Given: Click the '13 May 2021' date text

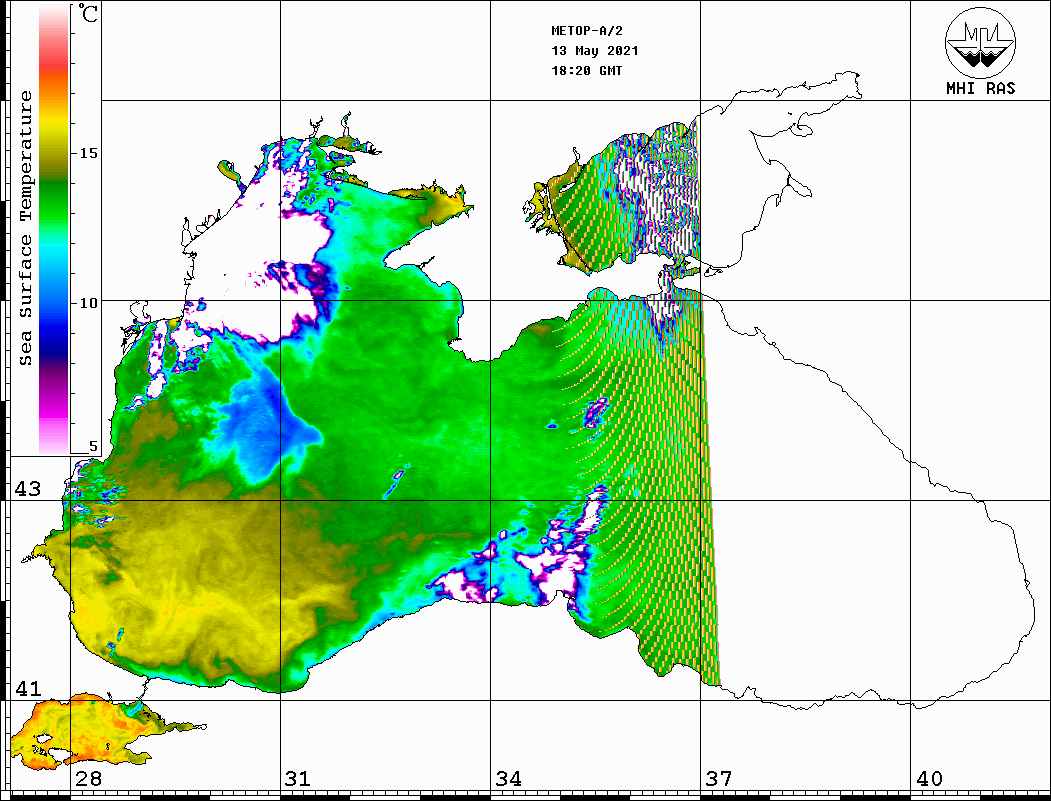Looking at the screenshot, I should tap(595, 51).
